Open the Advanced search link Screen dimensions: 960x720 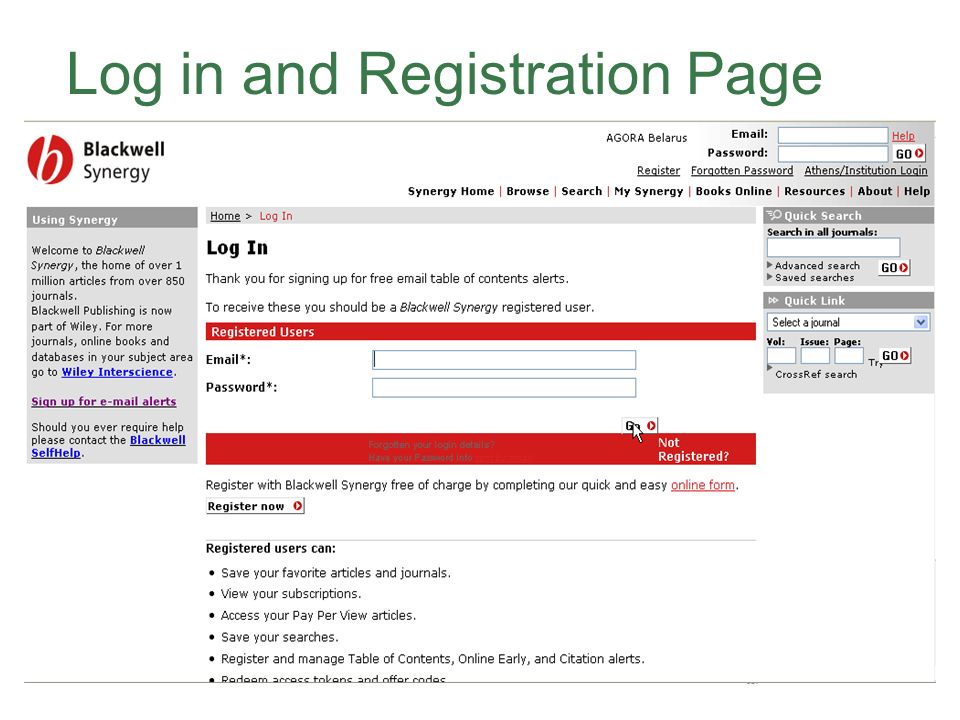[817, 266]
